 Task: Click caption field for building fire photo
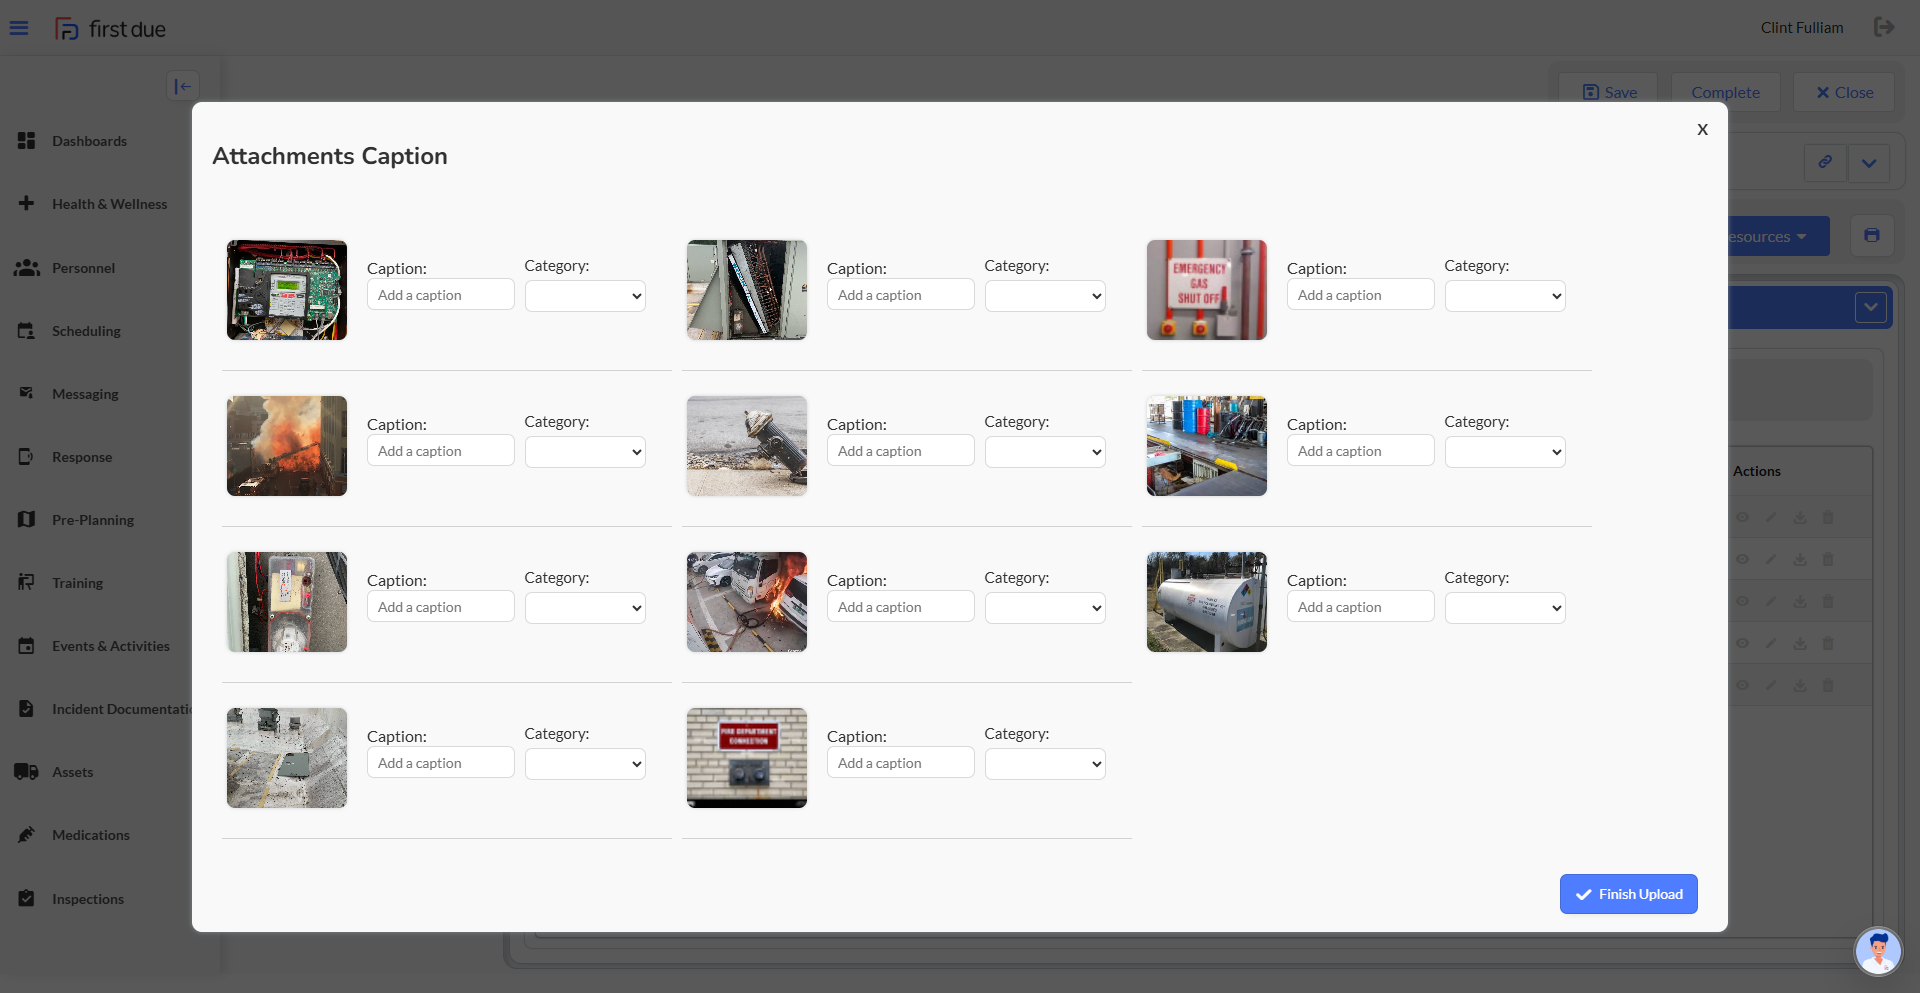440,451
